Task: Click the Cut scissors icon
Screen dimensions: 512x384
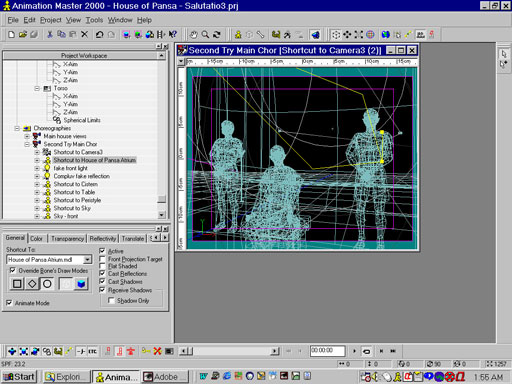Action: pos(50,34)
